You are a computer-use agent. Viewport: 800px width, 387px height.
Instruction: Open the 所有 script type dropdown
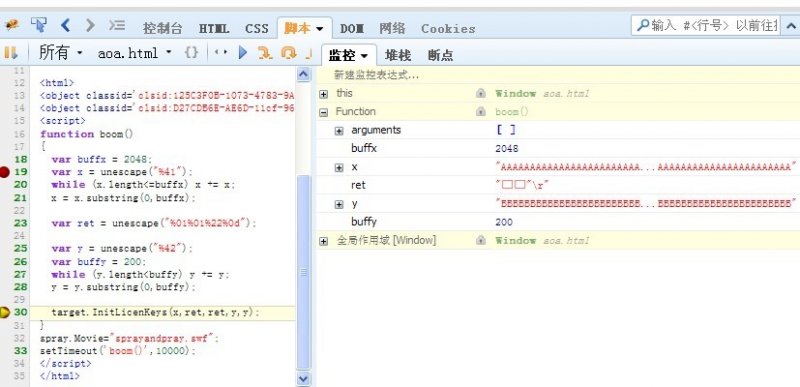tap(61, 53)
